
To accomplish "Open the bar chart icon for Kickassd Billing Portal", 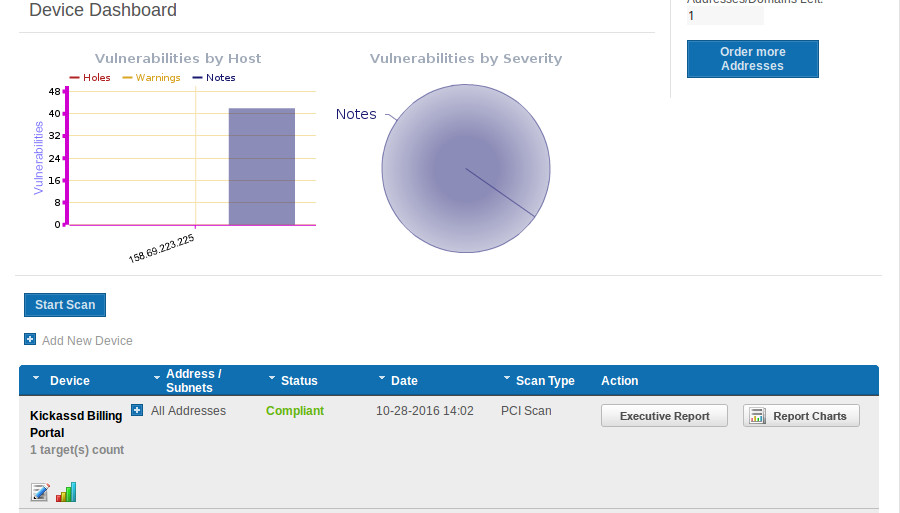I will click(x=66, y=492).
